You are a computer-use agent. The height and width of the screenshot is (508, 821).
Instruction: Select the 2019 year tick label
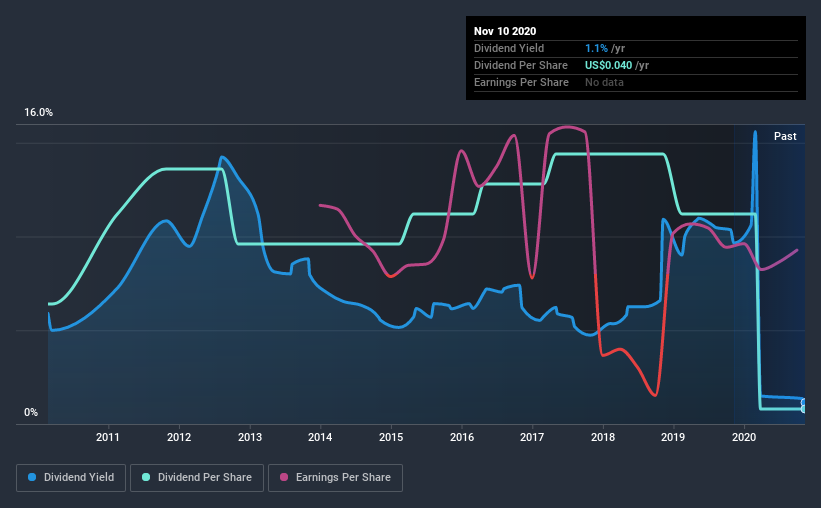click(x=673, y=437)
